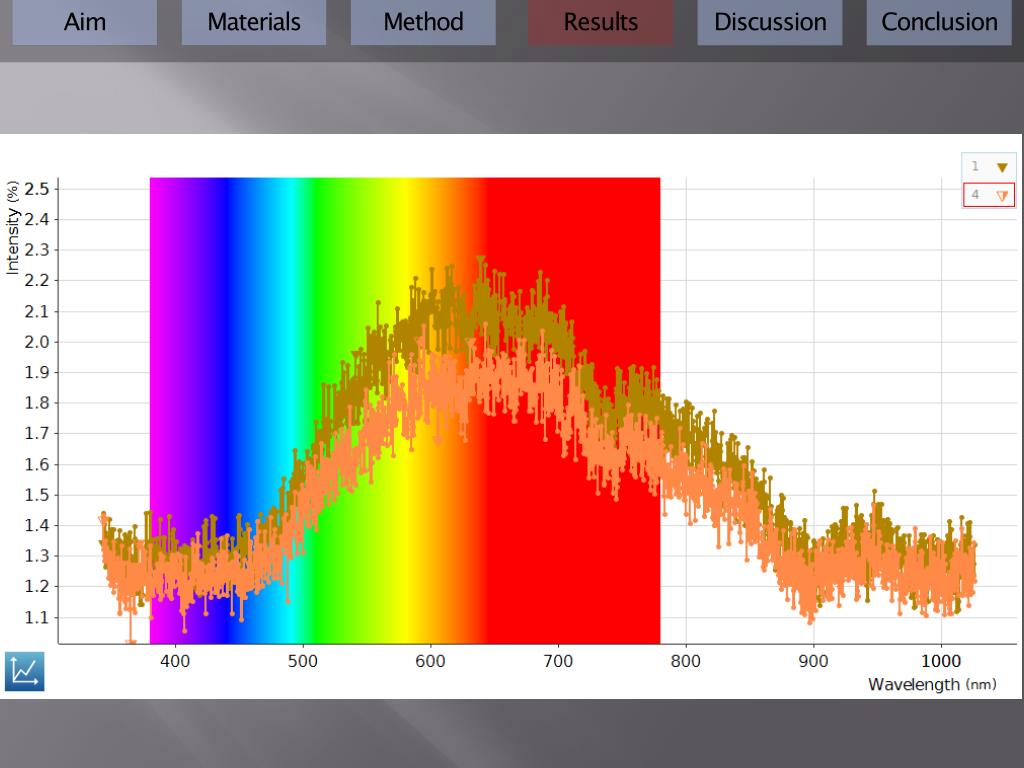Go to the Aim section
Image resolution: width=1024 pixels, height=768 pixels.
[x=84, y=22]
